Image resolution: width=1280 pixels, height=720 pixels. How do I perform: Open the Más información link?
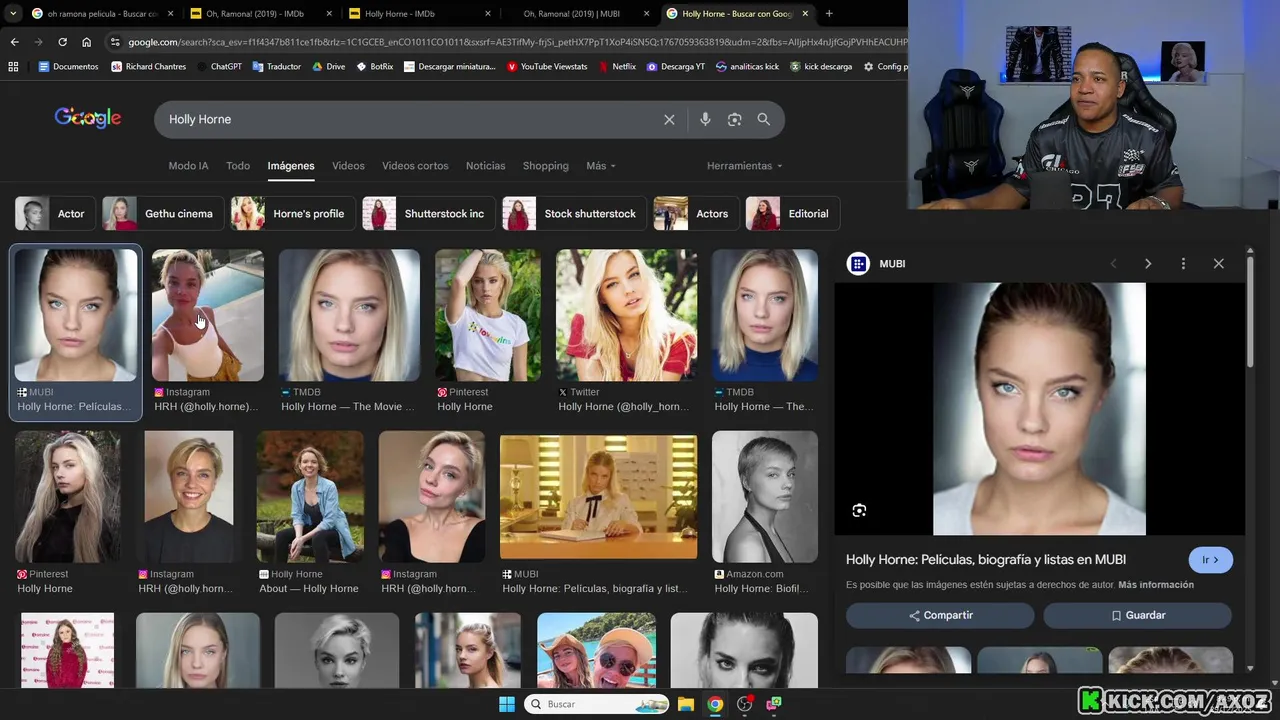[1156, 585]
